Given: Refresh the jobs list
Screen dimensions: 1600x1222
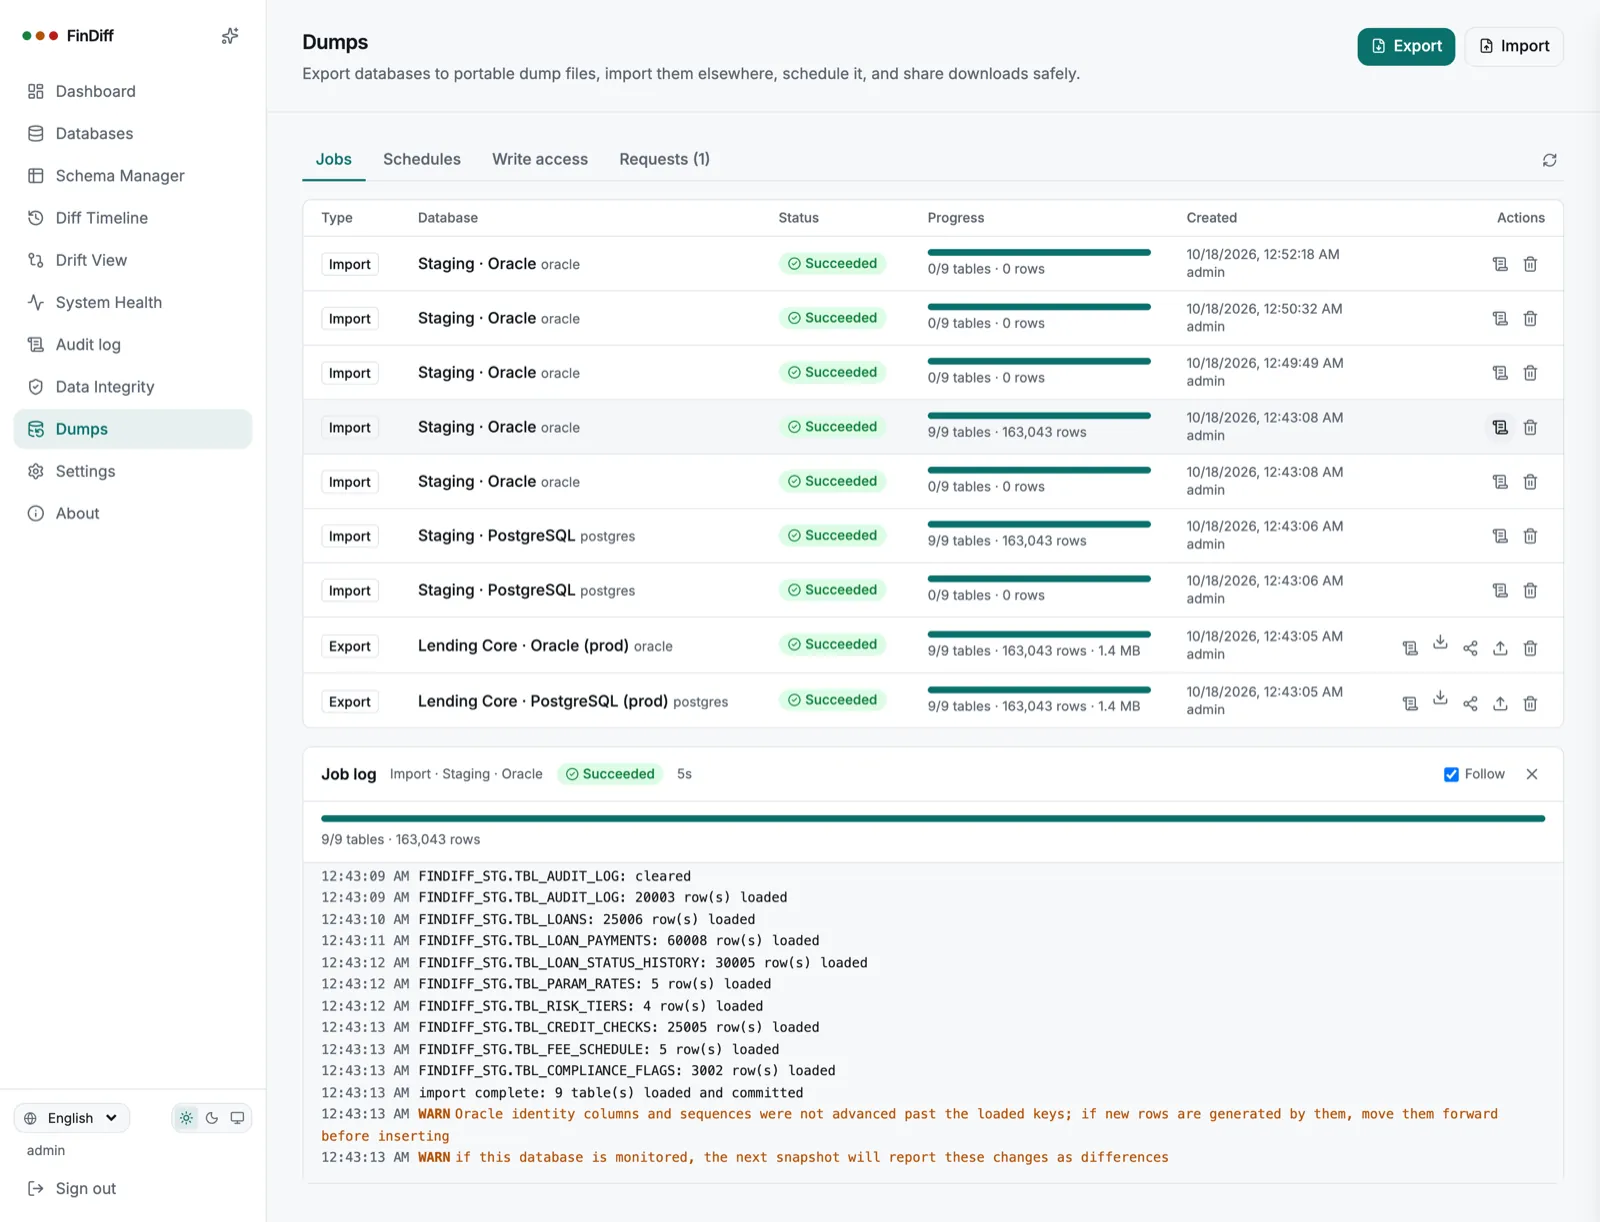Looking at the screenshot, I should click(x=1549, y=160).
